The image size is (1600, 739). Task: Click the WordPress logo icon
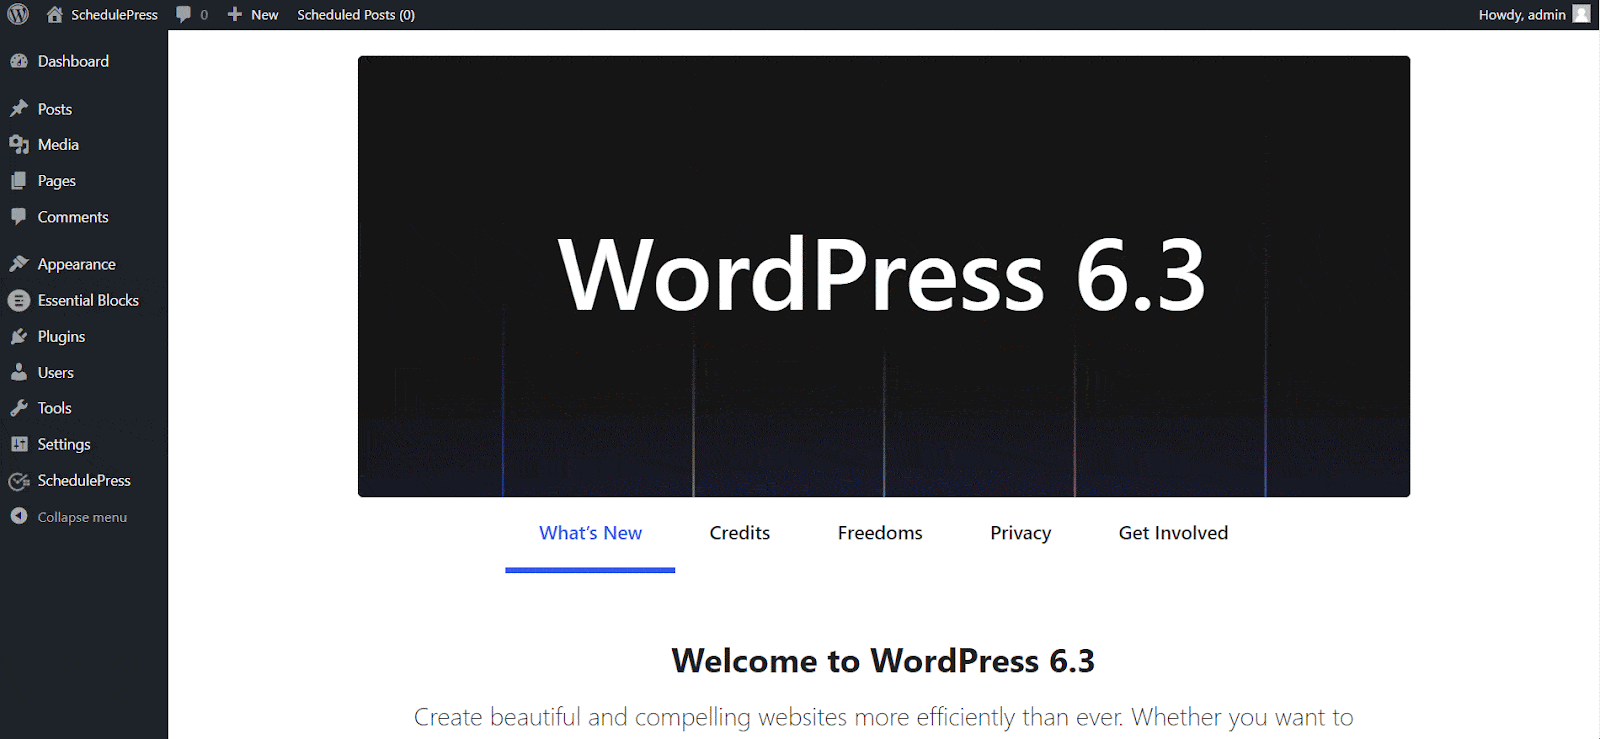(18, 14)
